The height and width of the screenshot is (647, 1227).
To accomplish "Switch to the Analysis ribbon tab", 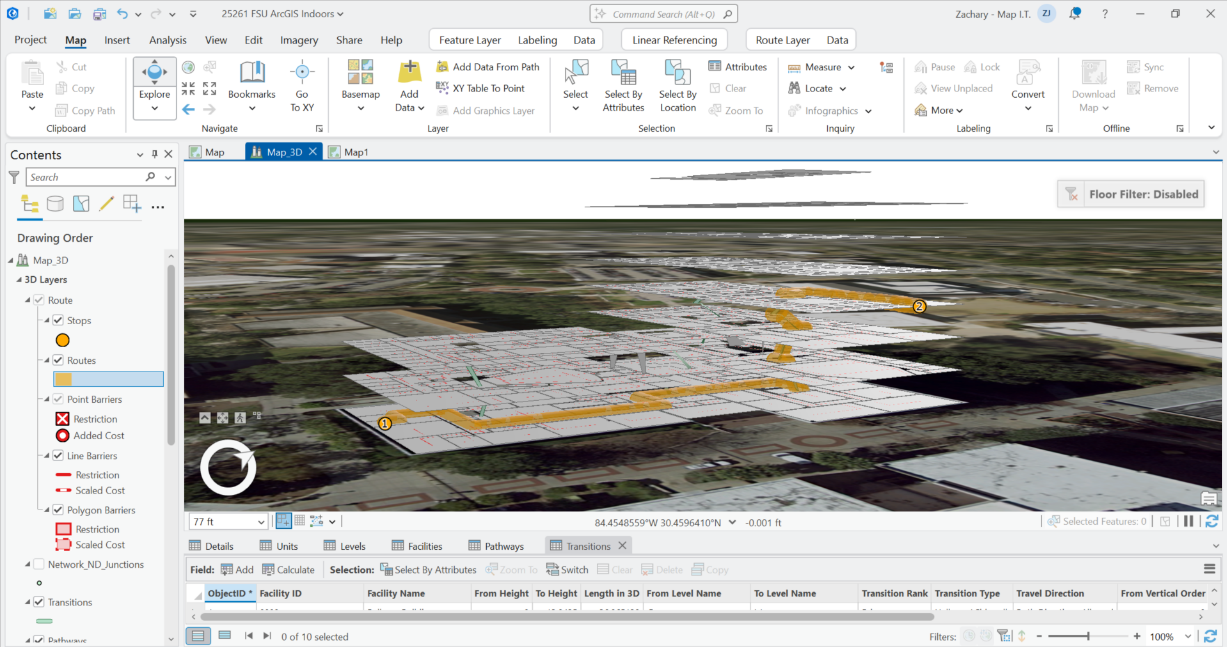I will 168,40.
